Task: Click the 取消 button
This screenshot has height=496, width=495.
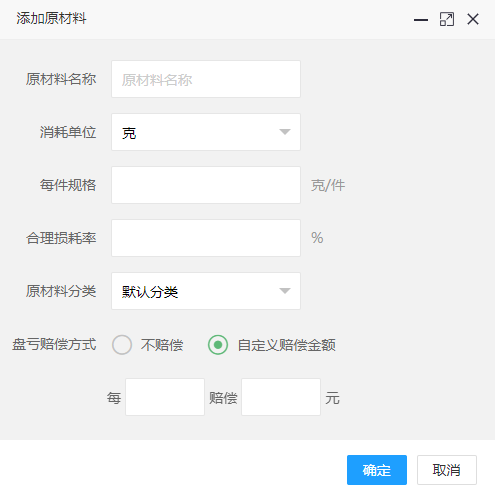Action: coord(447,470)
